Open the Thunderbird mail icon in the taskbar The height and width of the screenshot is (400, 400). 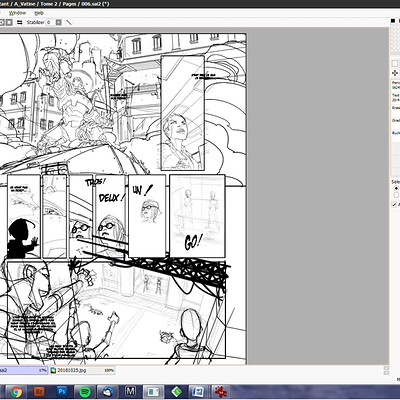[x=108, y=392]
